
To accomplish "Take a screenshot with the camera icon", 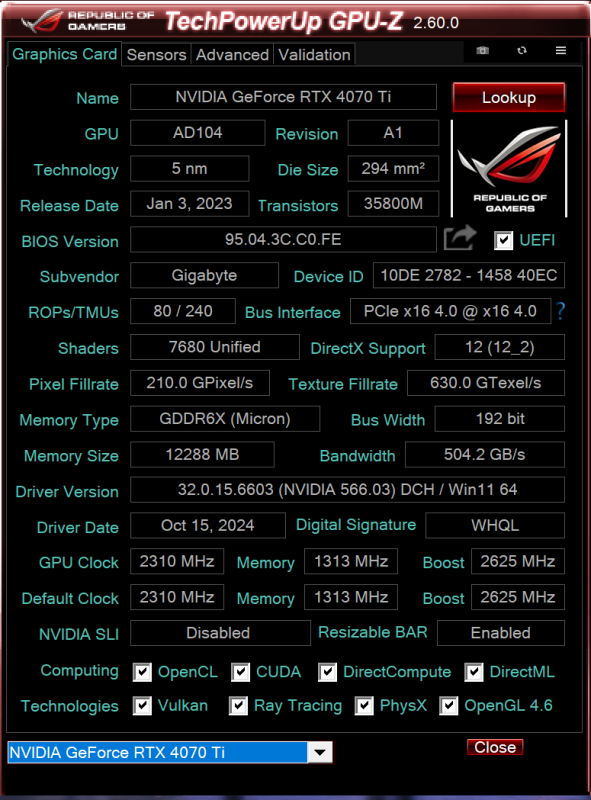I will tap(482, 51).
